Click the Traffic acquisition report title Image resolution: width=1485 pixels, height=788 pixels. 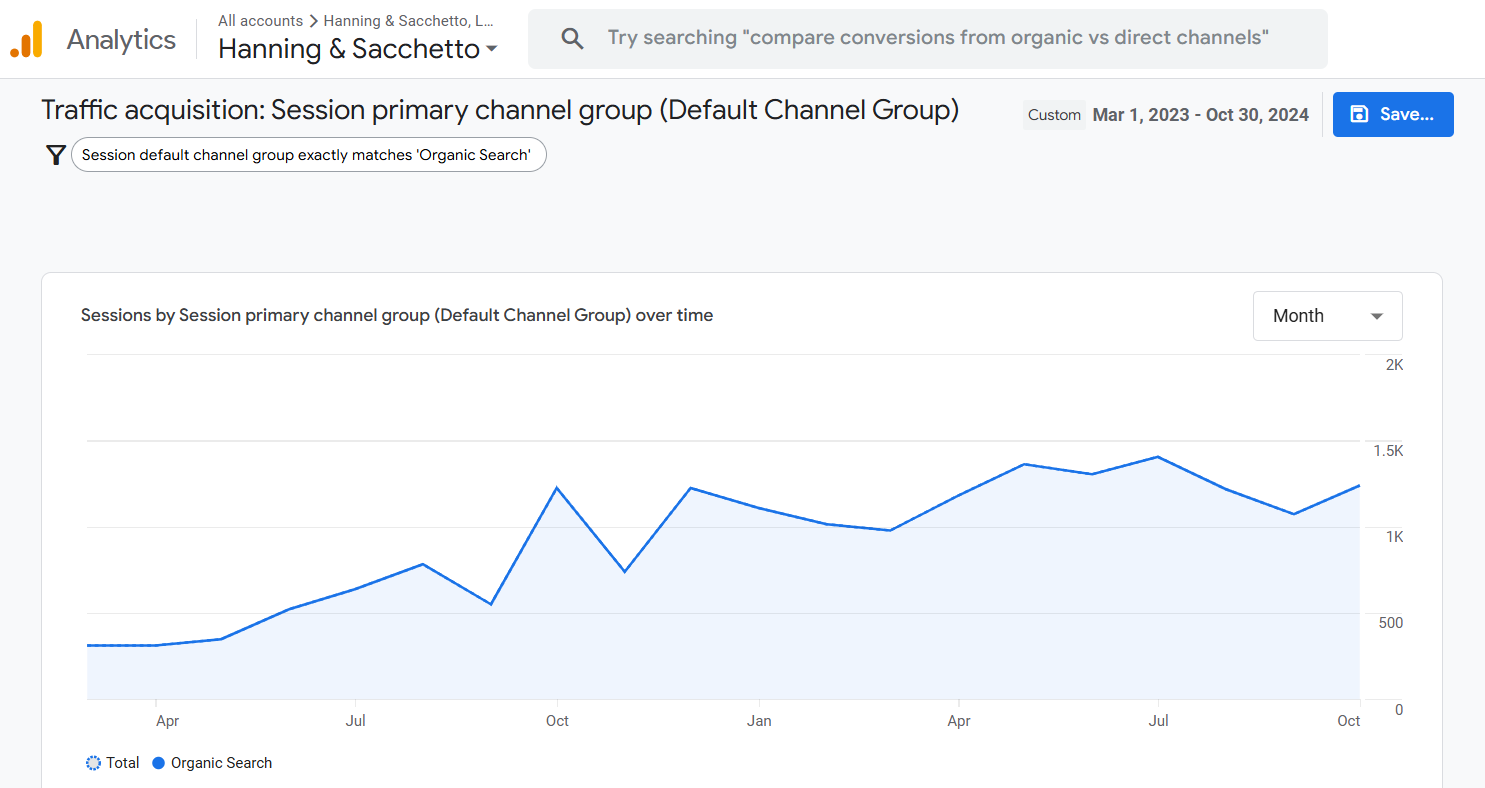500,110
